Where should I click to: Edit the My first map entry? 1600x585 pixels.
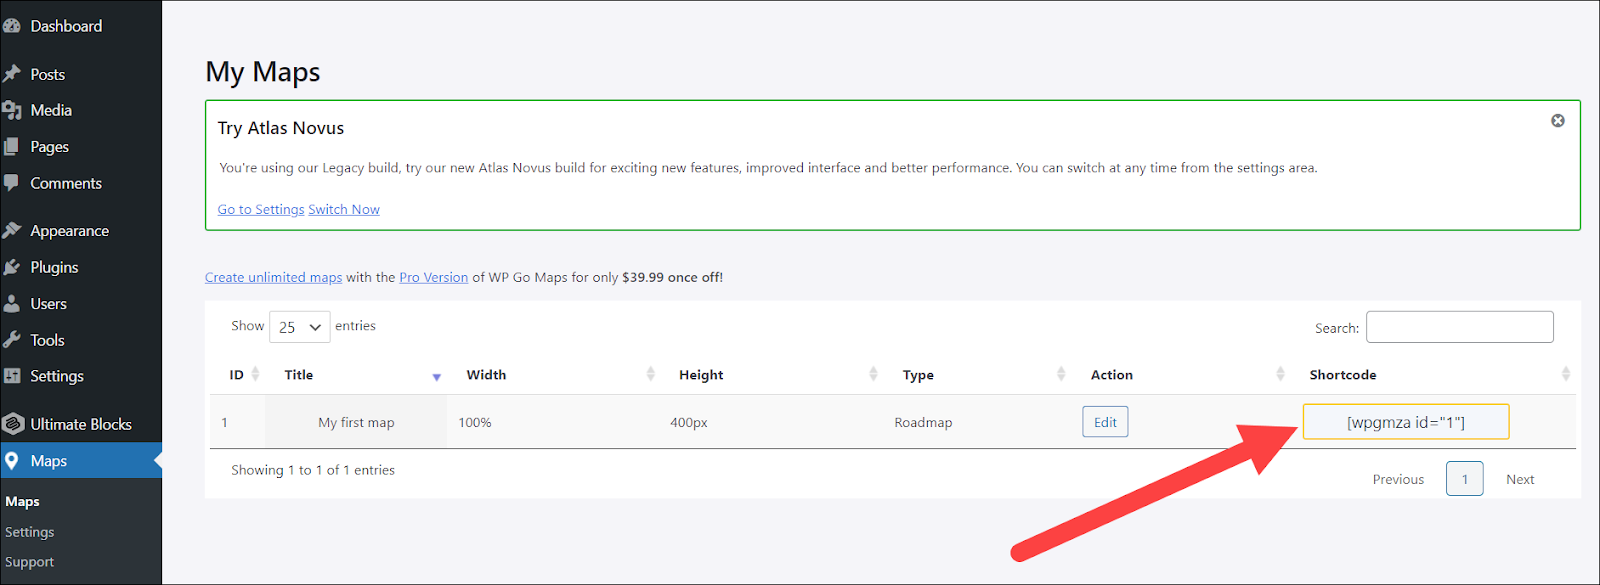pyautogui.click(x=1105, y=422)
